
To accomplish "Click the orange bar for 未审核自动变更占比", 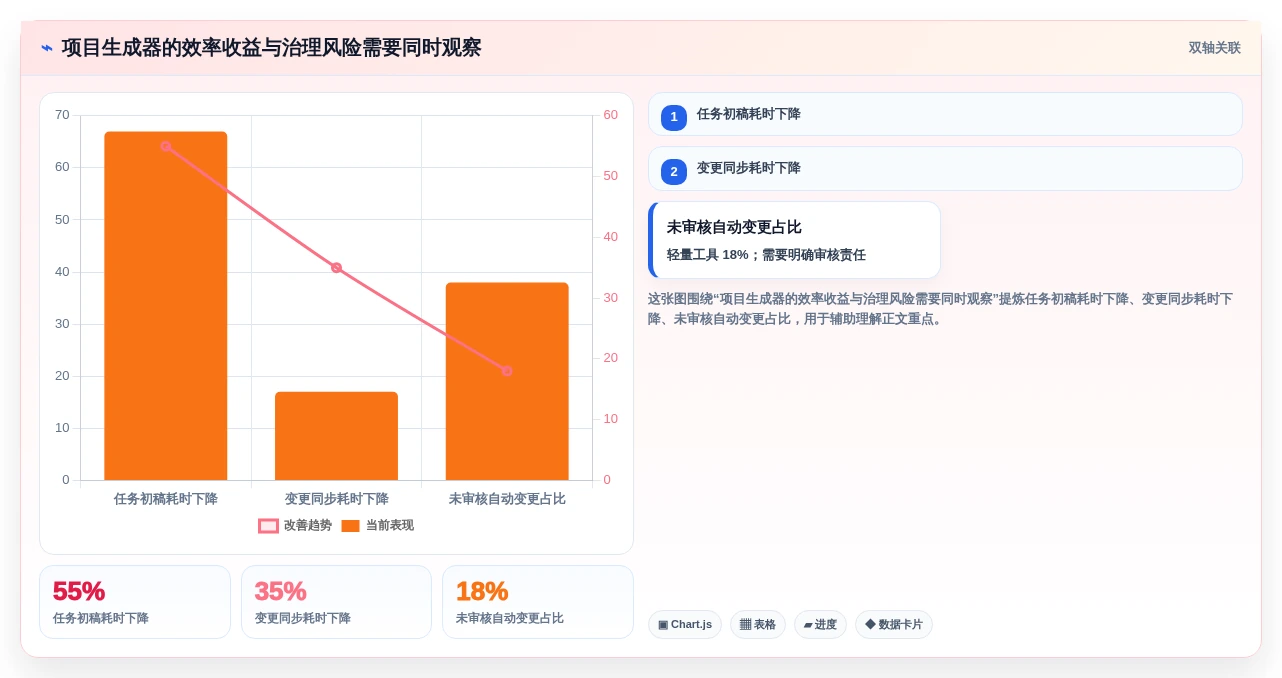I will tap(507, 381).
